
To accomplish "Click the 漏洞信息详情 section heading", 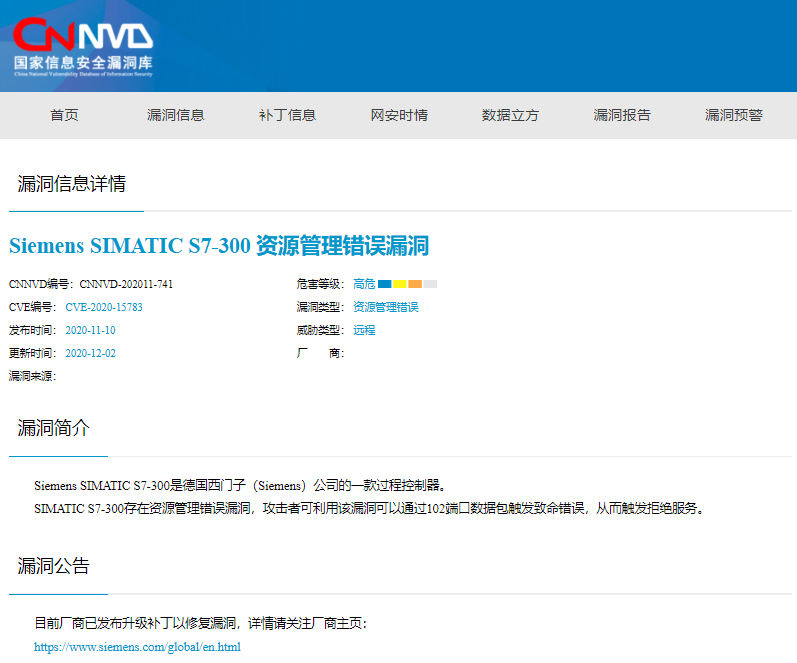I will tap(72, 184).
